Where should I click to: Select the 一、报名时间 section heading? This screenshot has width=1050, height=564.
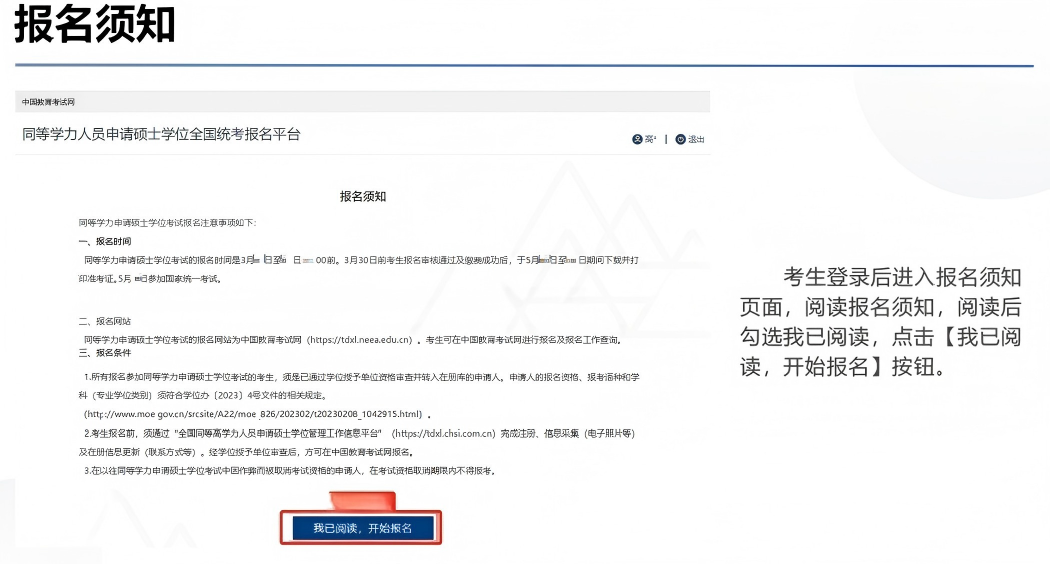104,242
